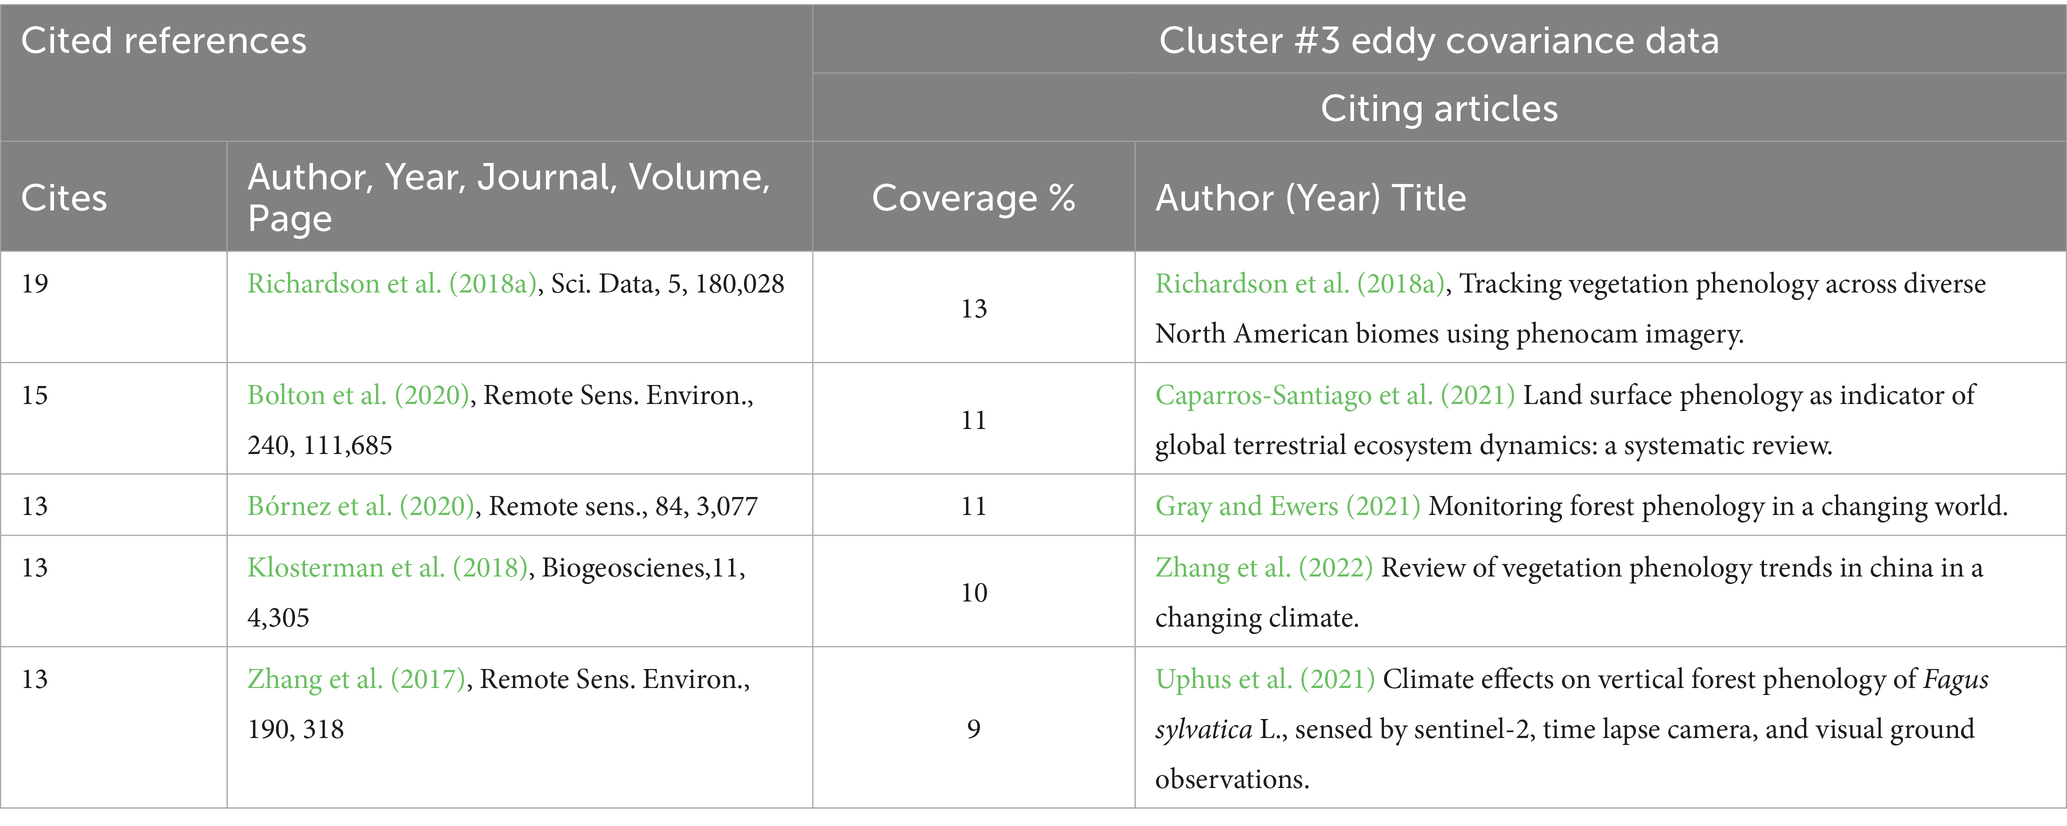Click Caparros-Santiago et al. (2021) citation link
Screen dimensions: 2067x826
1335,395
